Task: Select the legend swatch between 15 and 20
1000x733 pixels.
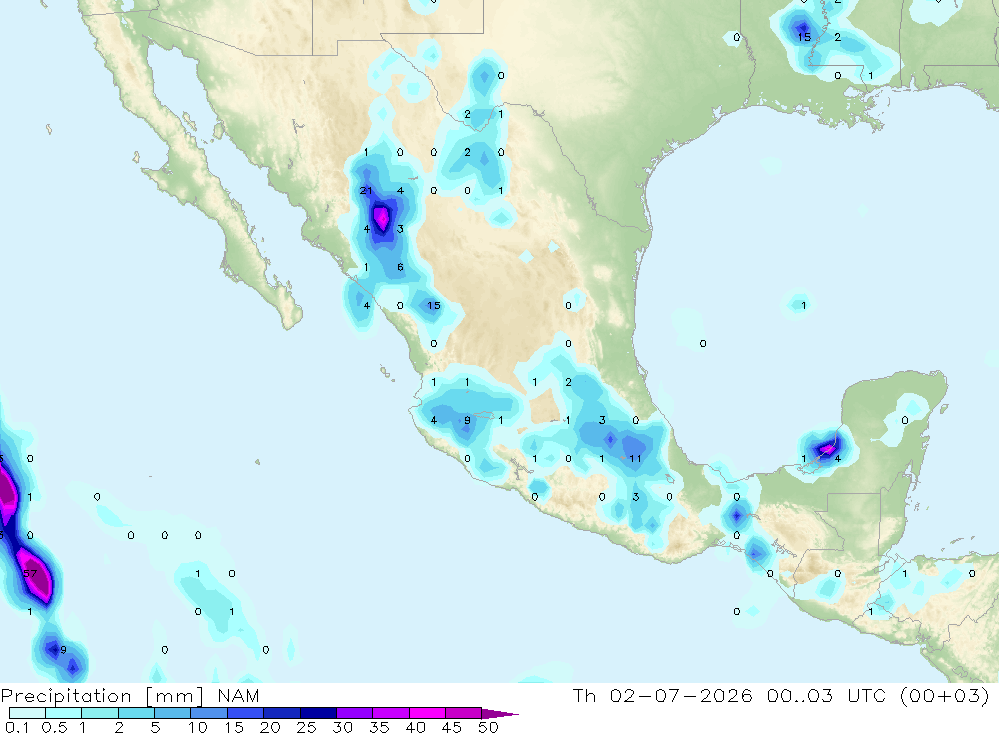Action: [246, 713]
